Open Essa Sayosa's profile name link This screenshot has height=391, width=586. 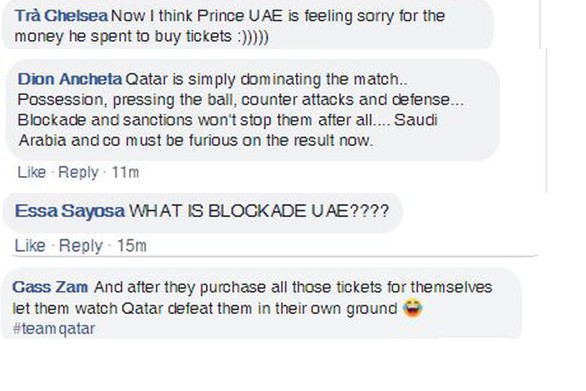tap(70, 211)
